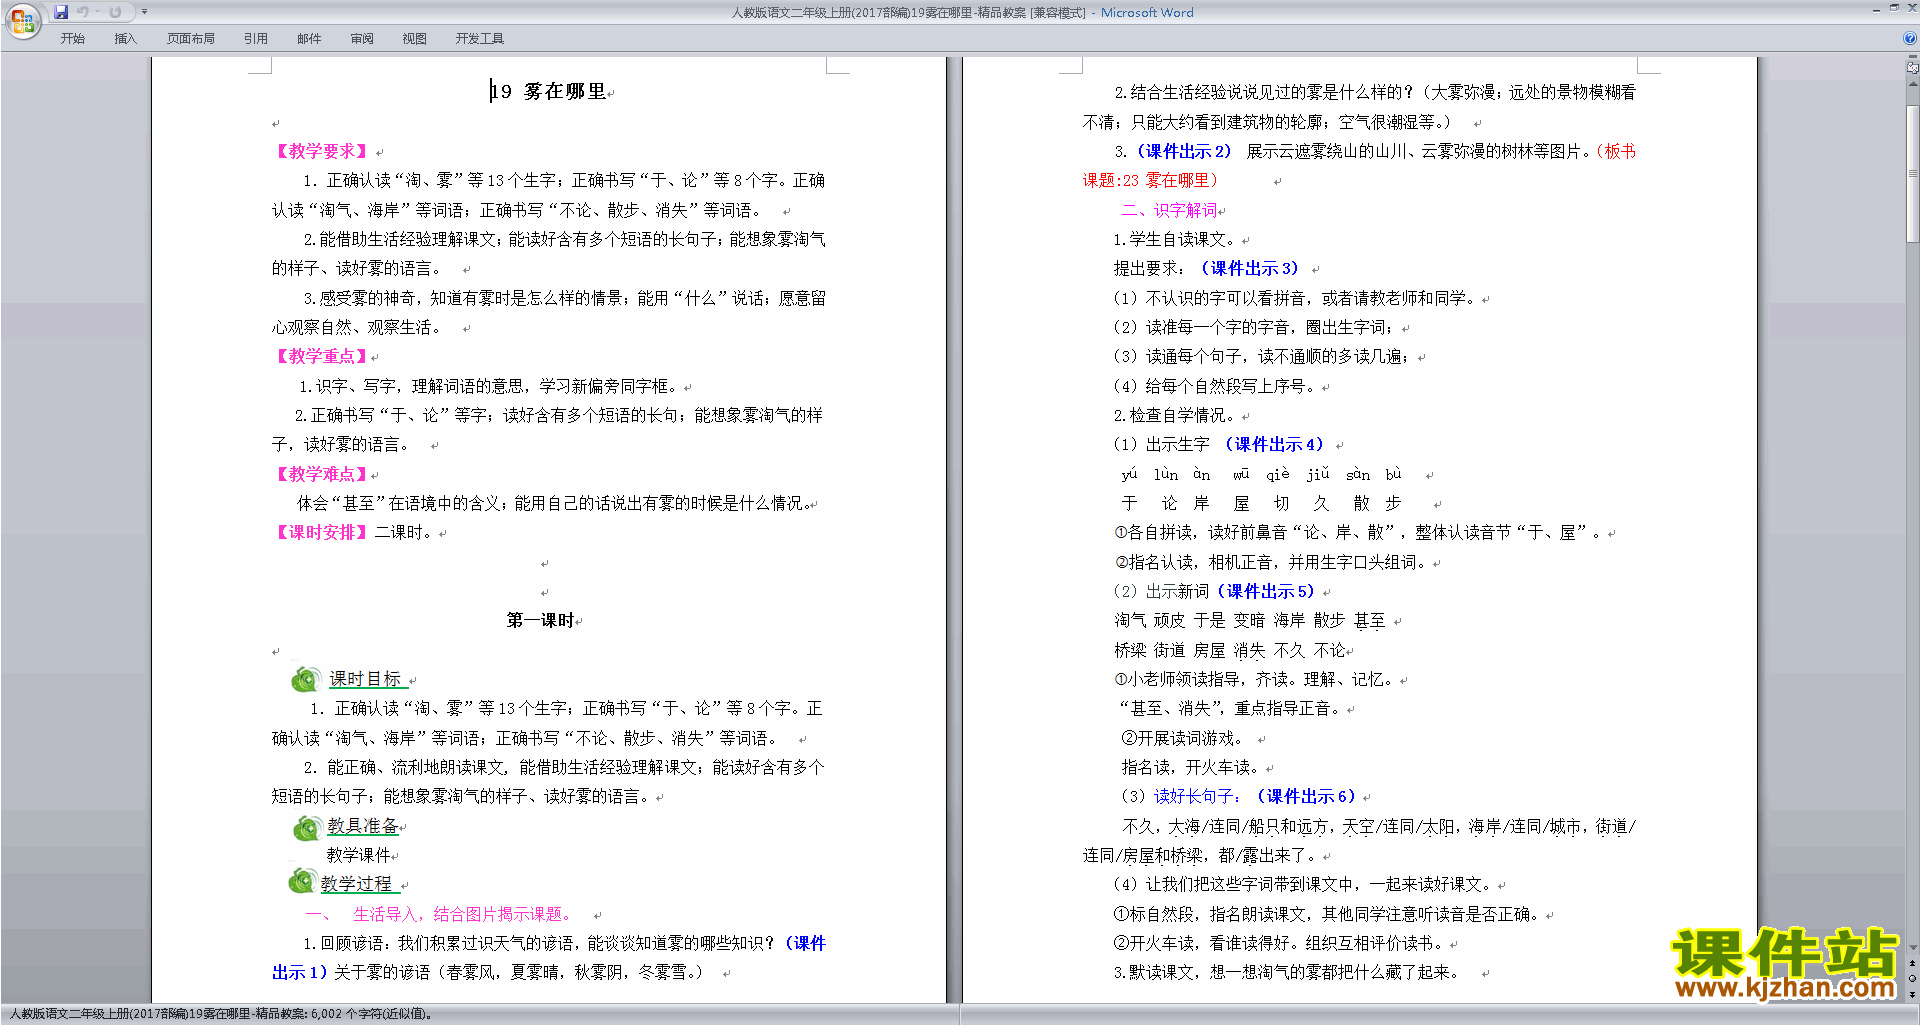Image resolution: width=1920 pixels, height=1025 pixels.
Task: Click the Undo arrow icon
Action: point(83,12)
